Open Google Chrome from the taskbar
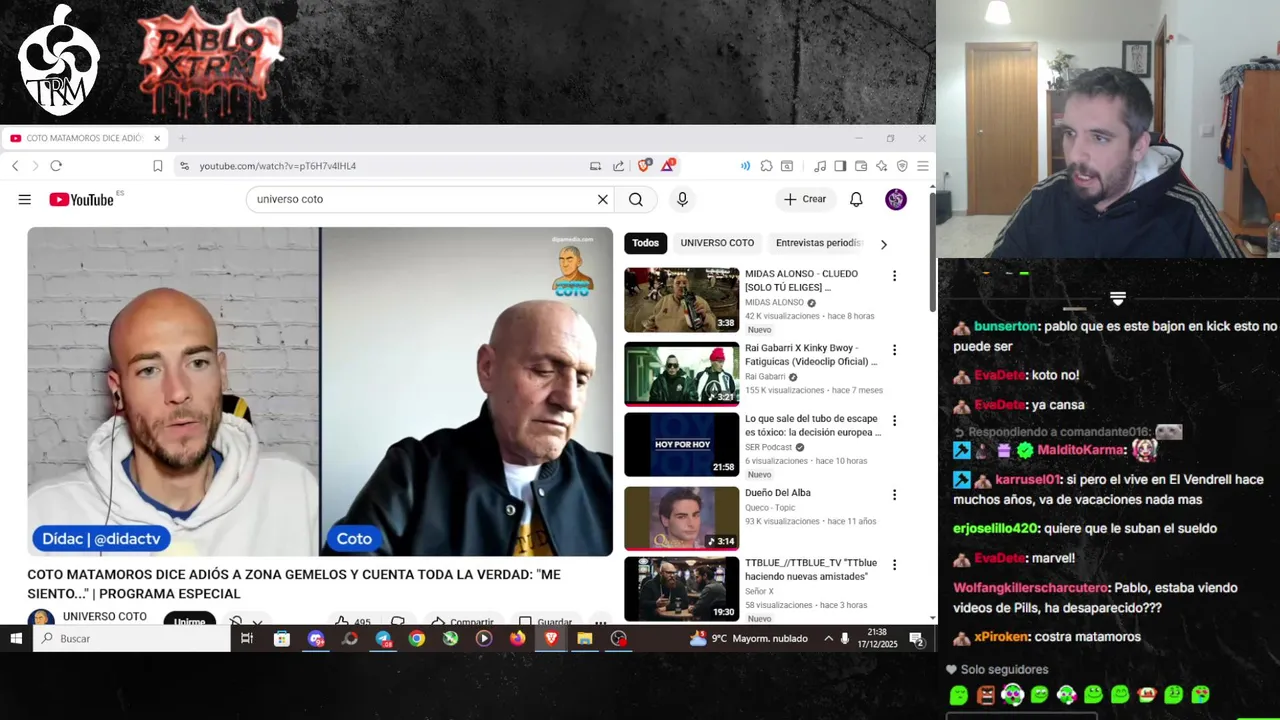 pyautogui.click(x=417, y=638)
